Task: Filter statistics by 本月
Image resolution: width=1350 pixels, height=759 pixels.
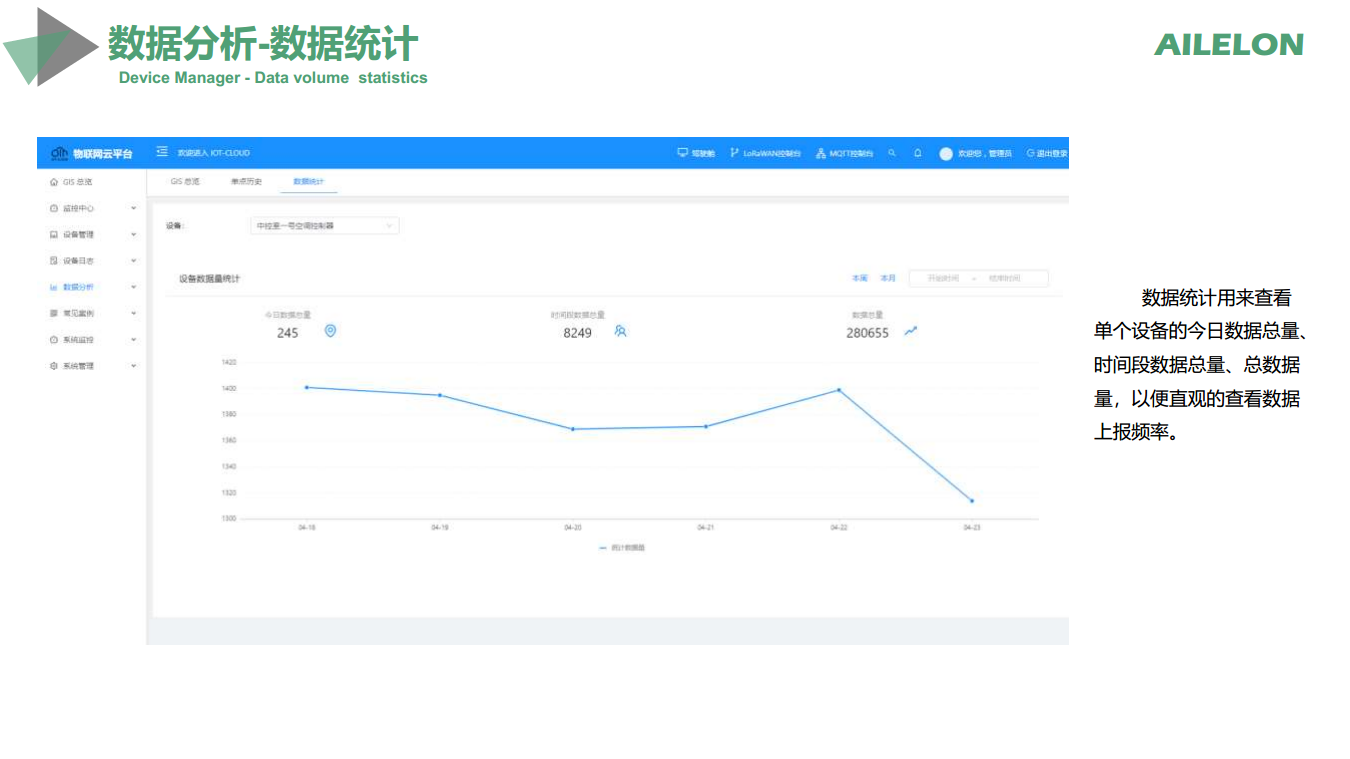Action: click(x=888, y=278)
